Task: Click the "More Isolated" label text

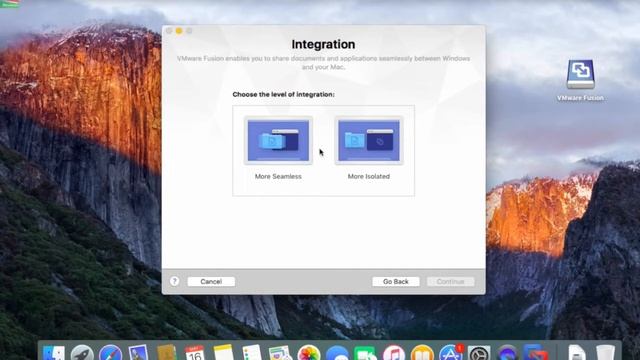Action: click(369, 176)
